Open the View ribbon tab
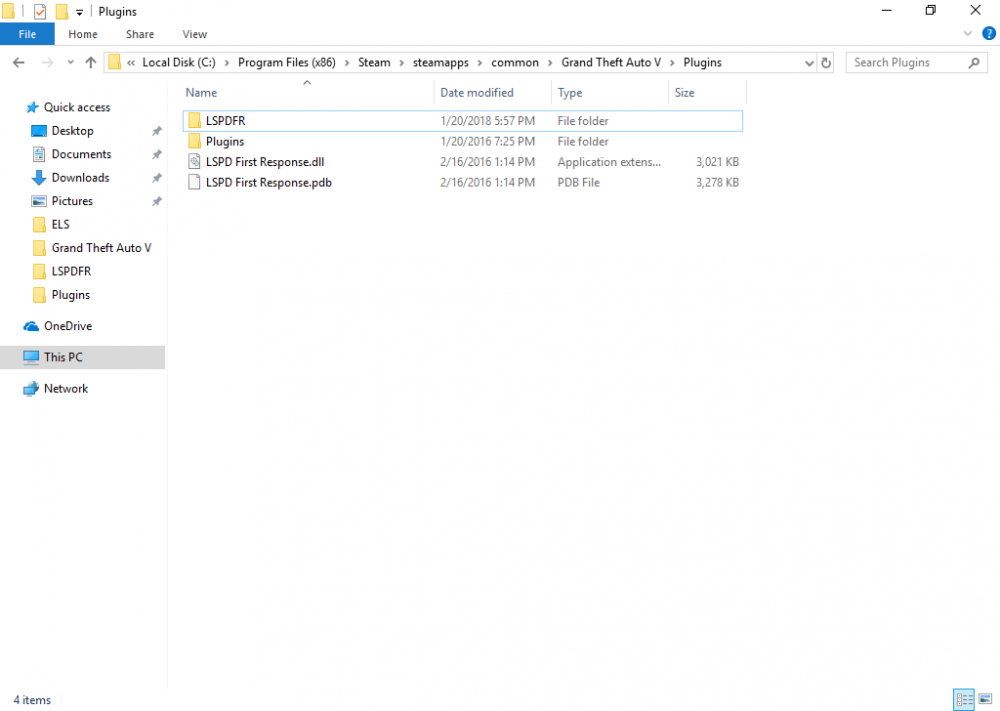Image resolution: width=1000 pixels, height=711 pixels. pos(195,34)
